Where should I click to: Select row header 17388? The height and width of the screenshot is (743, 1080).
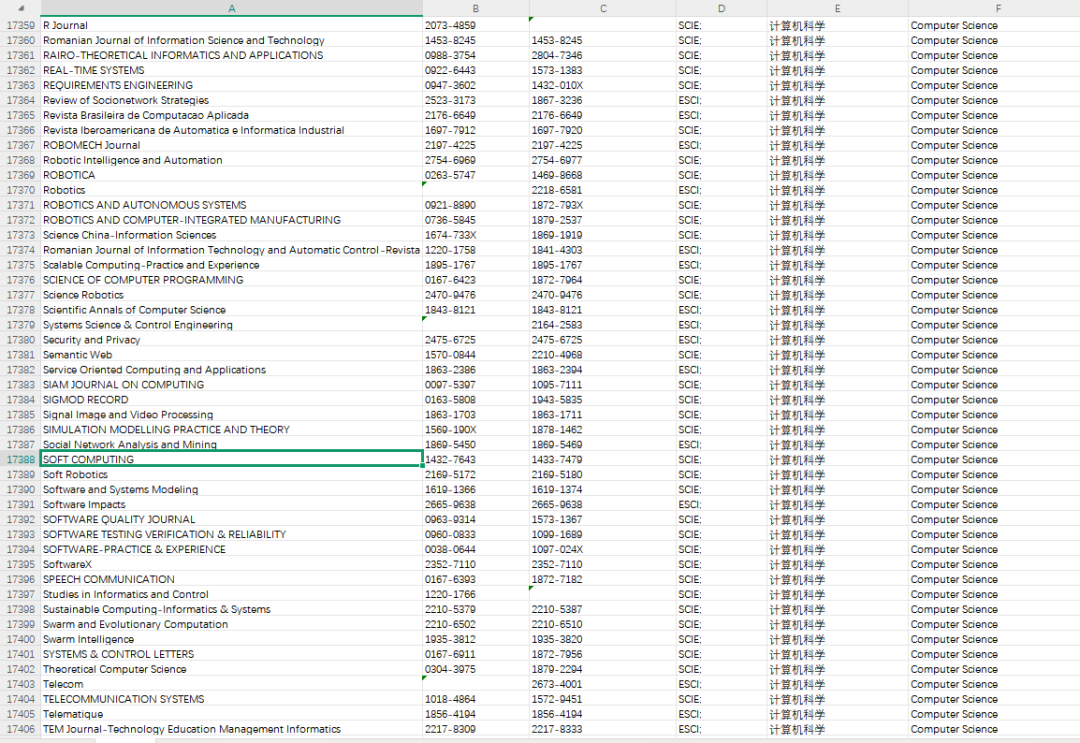pyautogui.click(x=20, y=459)
